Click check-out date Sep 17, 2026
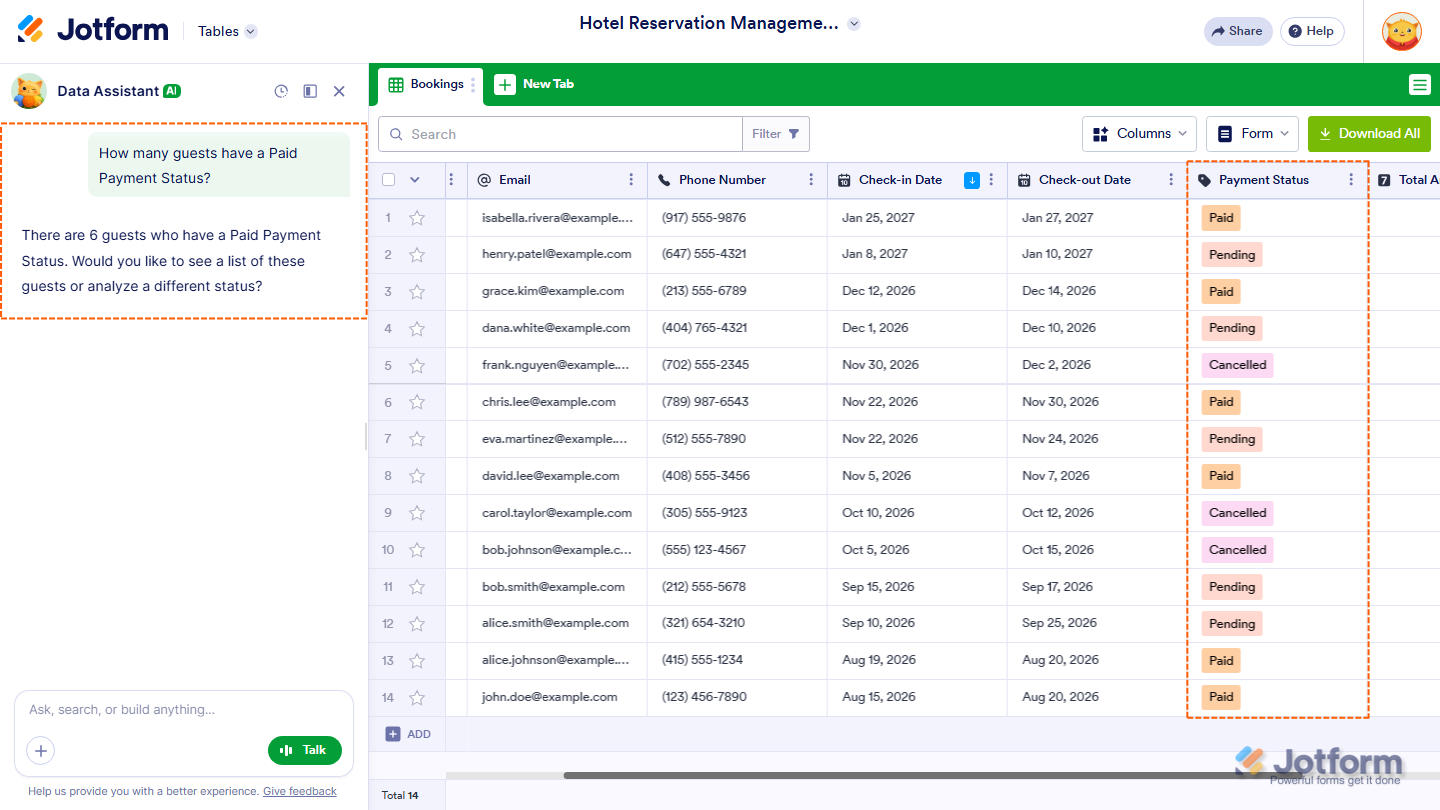 tap(1058, 587)
